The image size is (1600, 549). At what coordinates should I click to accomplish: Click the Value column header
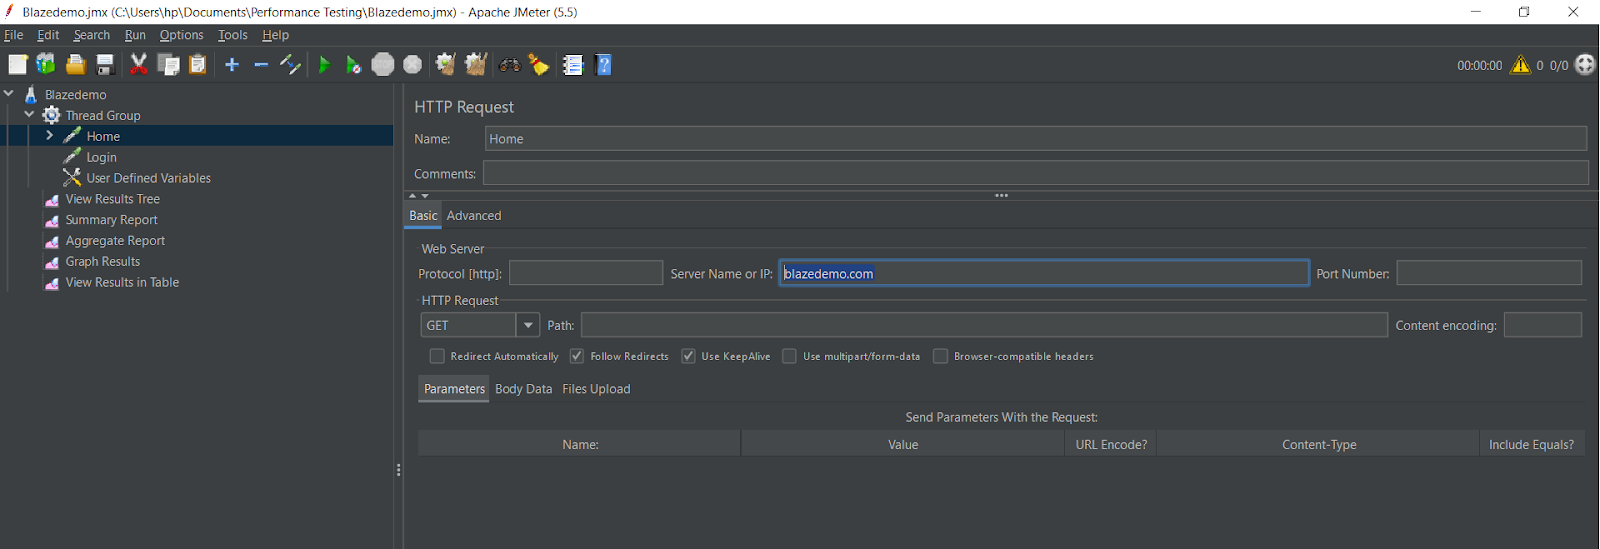click(903, 444)
